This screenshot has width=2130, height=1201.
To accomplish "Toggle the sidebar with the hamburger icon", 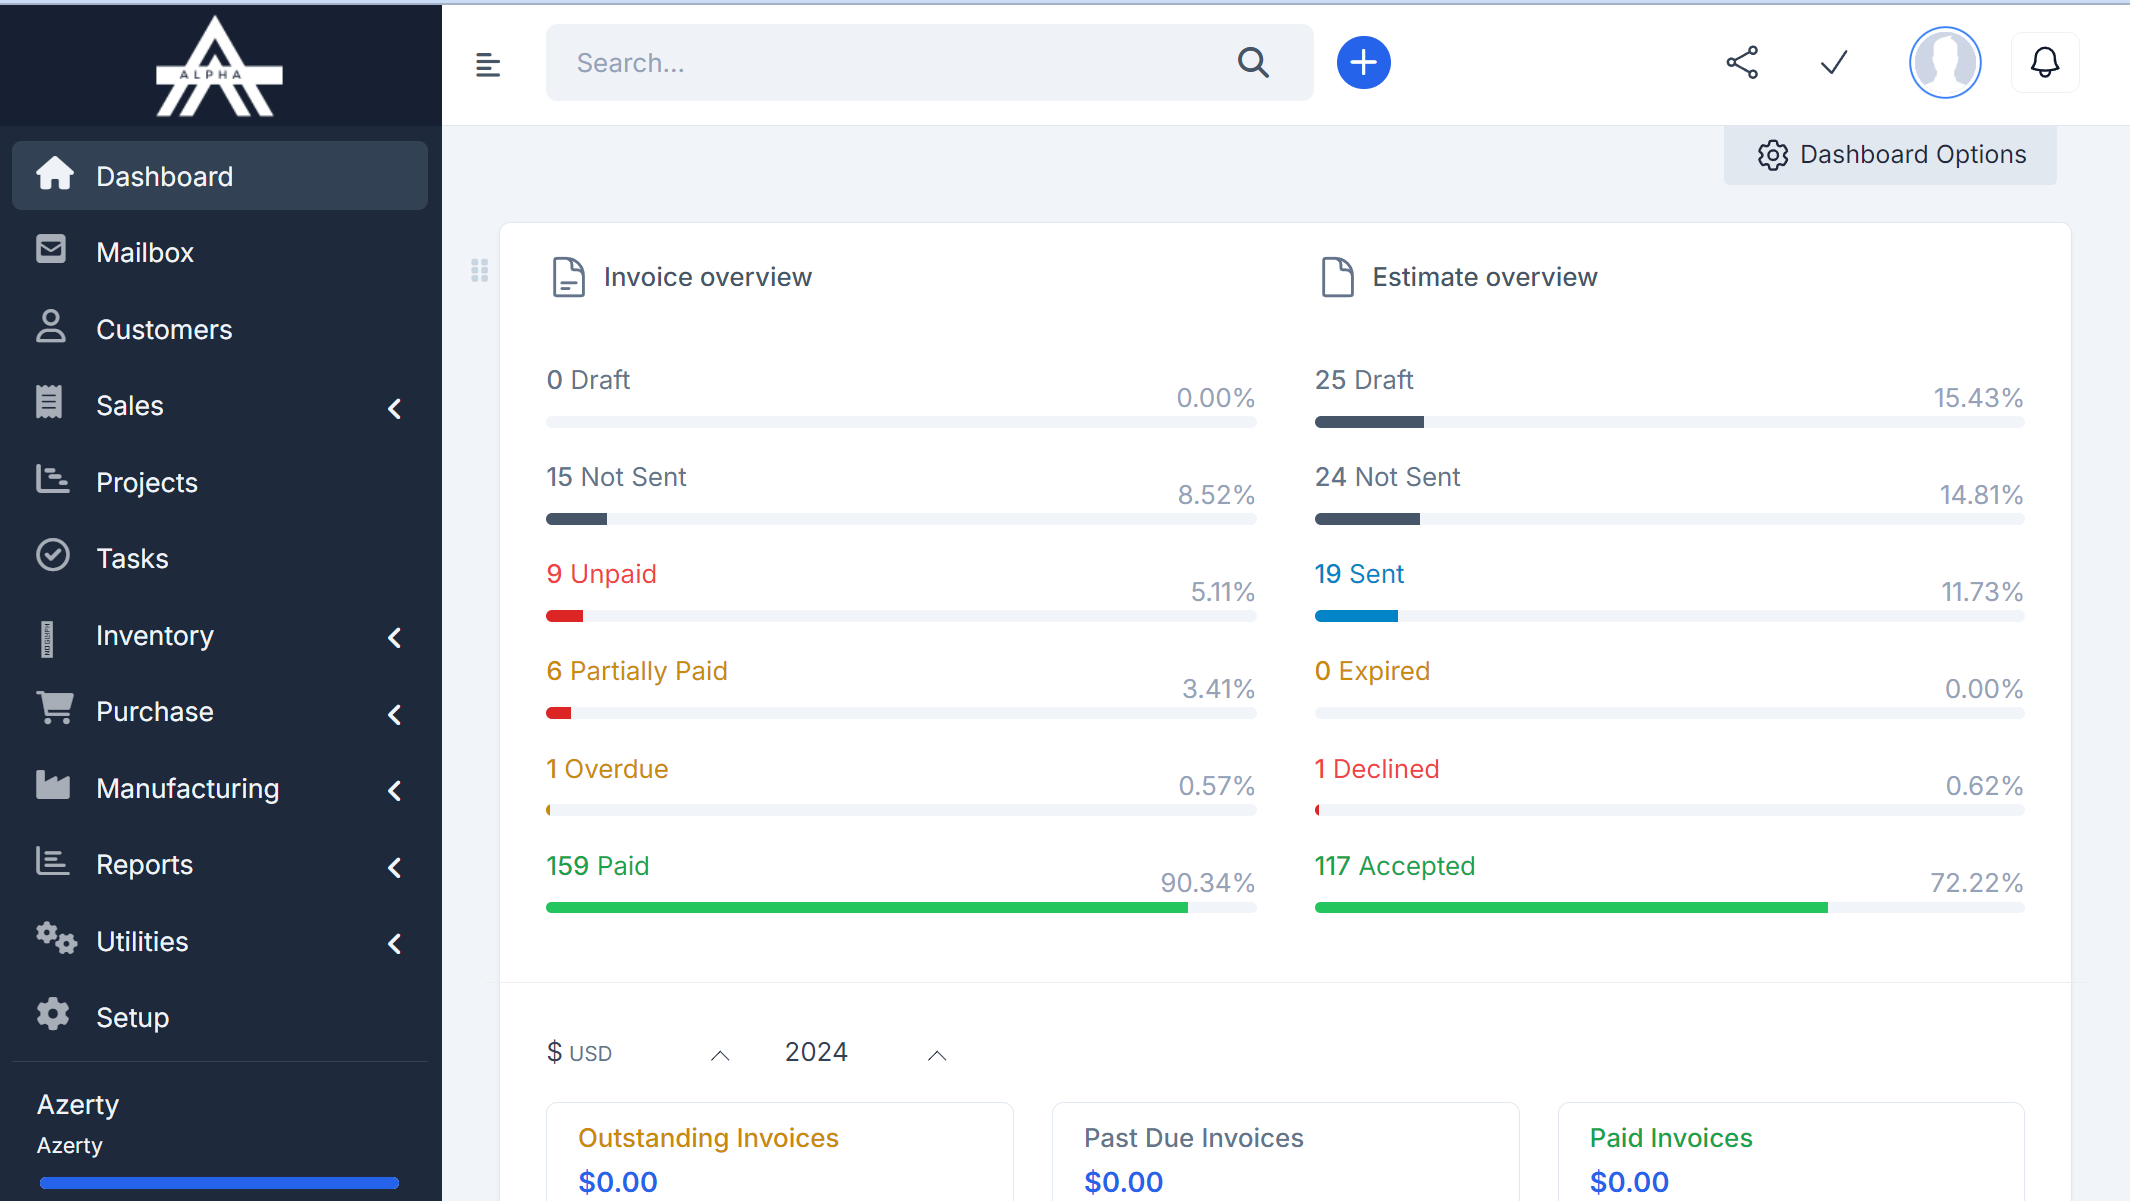I will click(488, 65).
